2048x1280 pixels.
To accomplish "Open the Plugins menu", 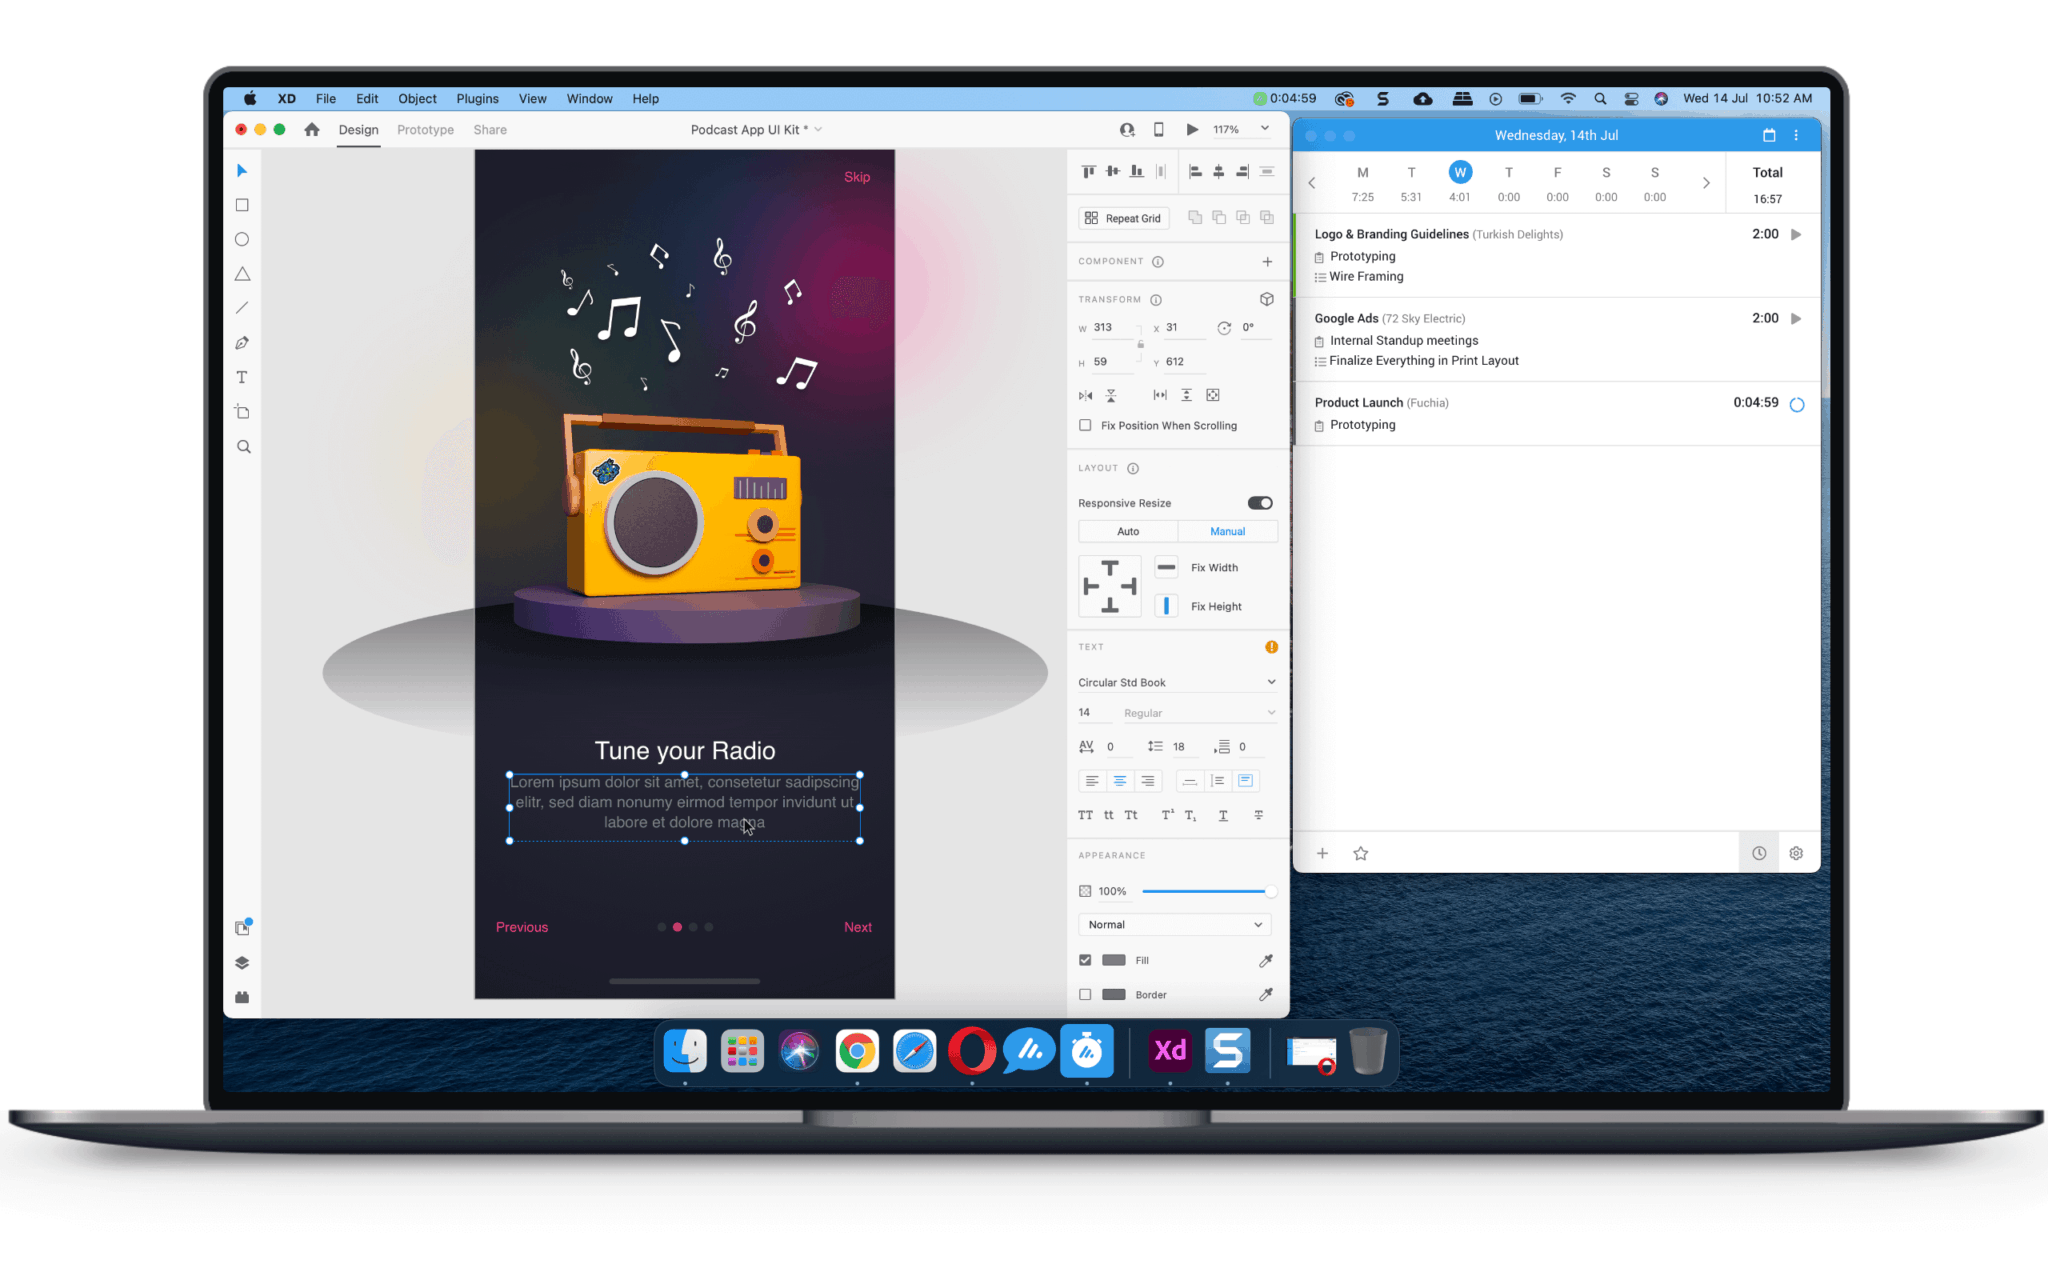I will coord(477,98).
